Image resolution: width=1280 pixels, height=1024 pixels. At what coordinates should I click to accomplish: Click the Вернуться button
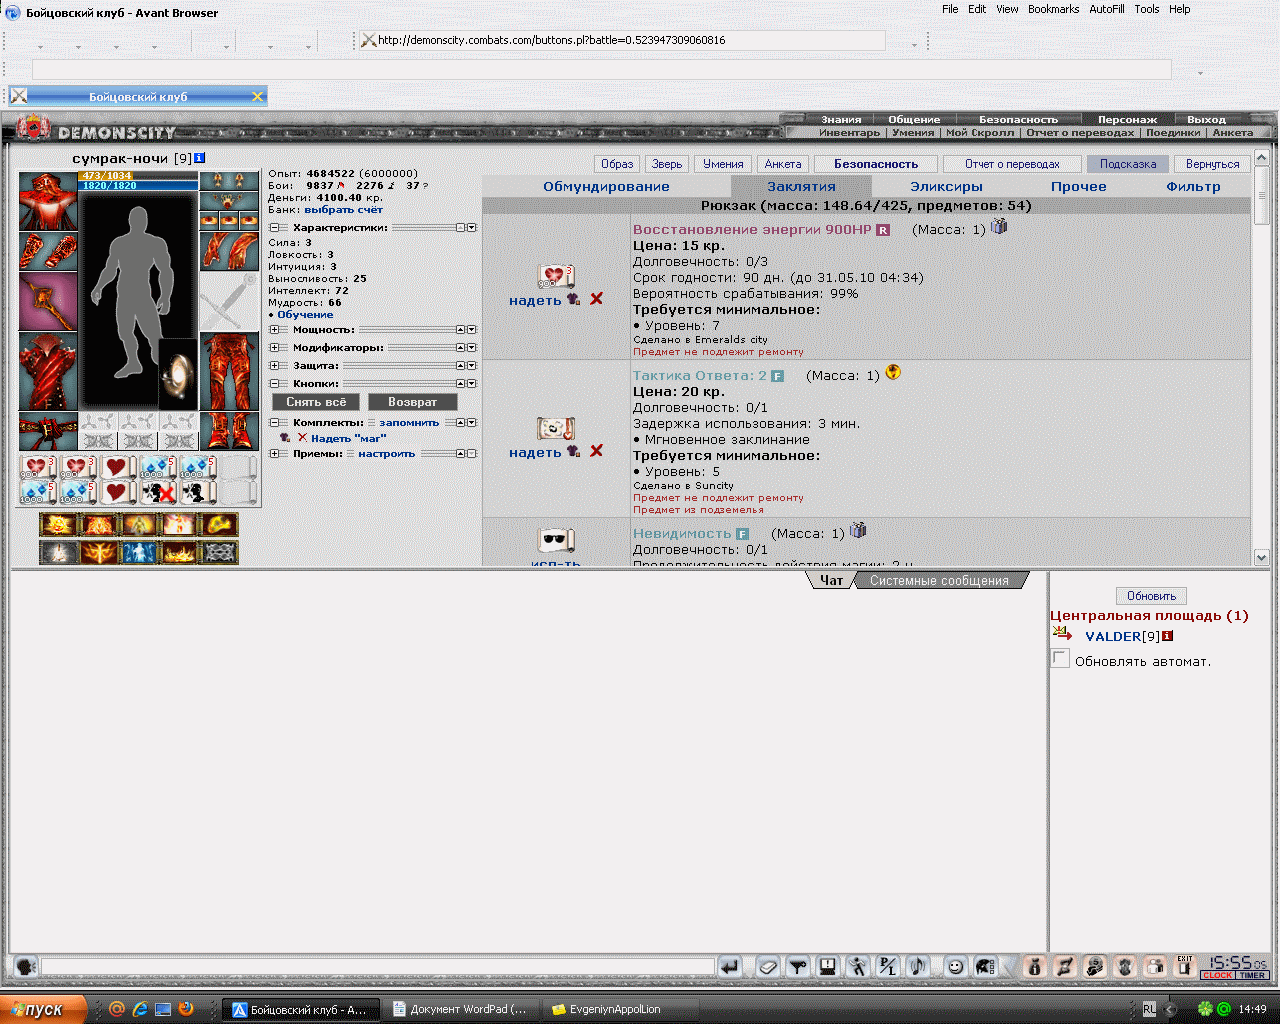[1213, 164]
